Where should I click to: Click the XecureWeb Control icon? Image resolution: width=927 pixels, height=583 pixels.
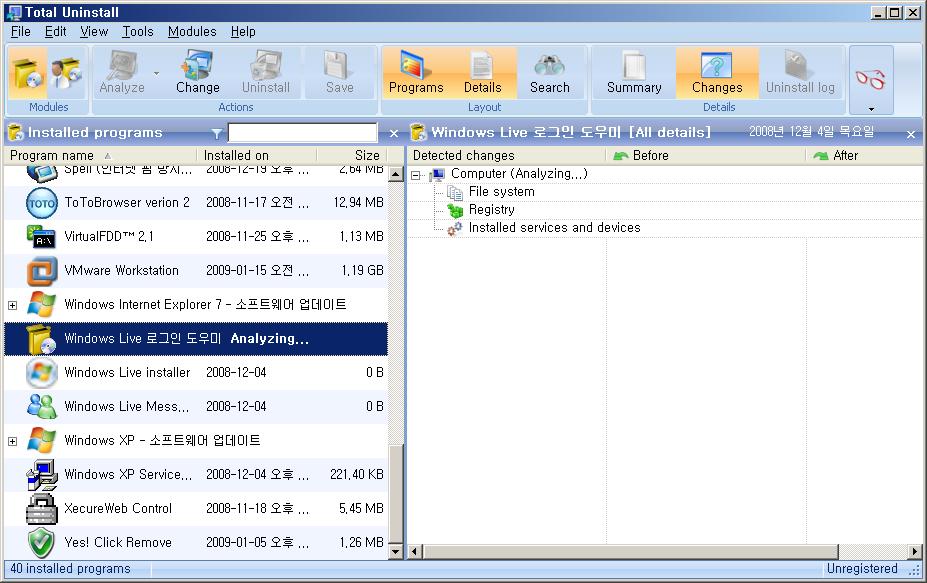(x=42, y=509)
